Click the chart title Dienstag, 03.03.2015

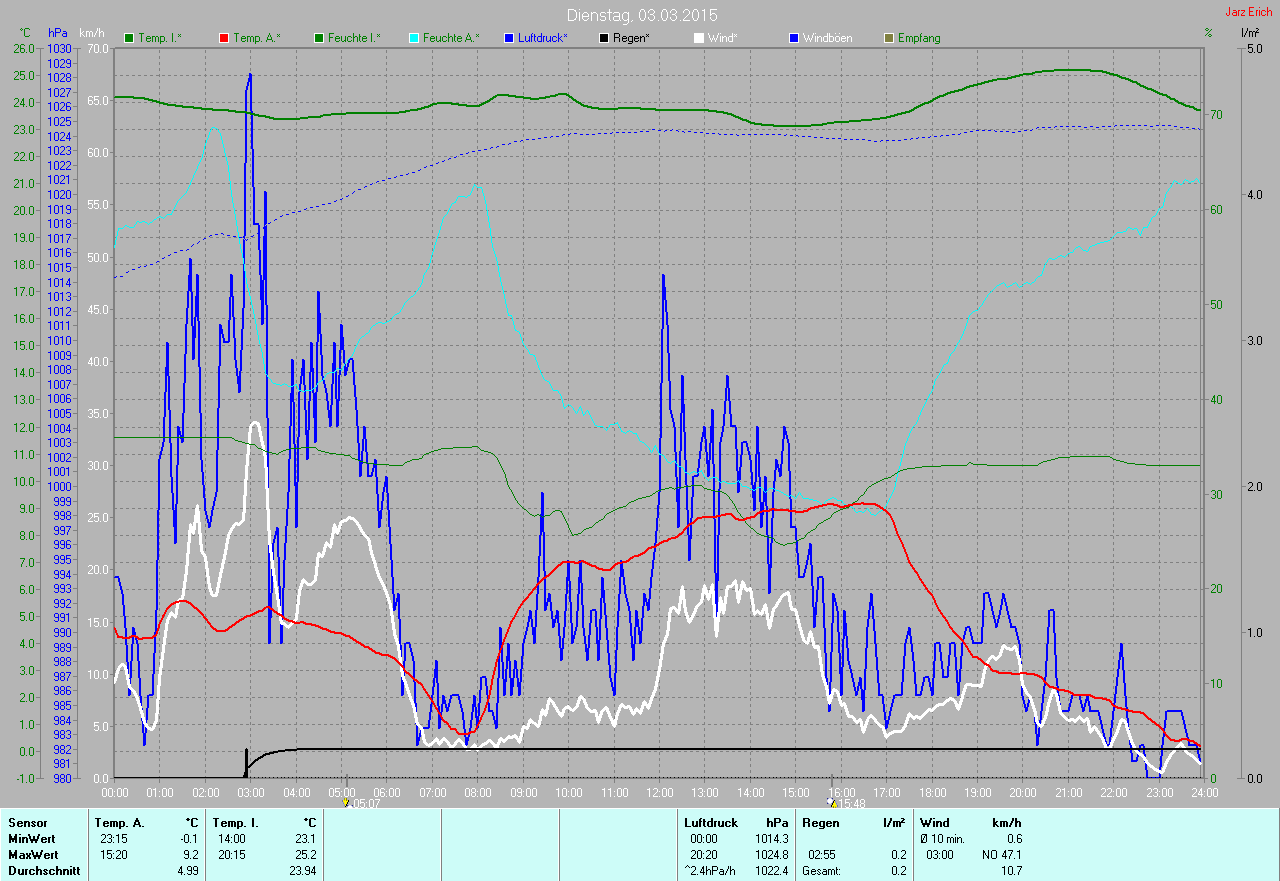click(x=642, y=15)
